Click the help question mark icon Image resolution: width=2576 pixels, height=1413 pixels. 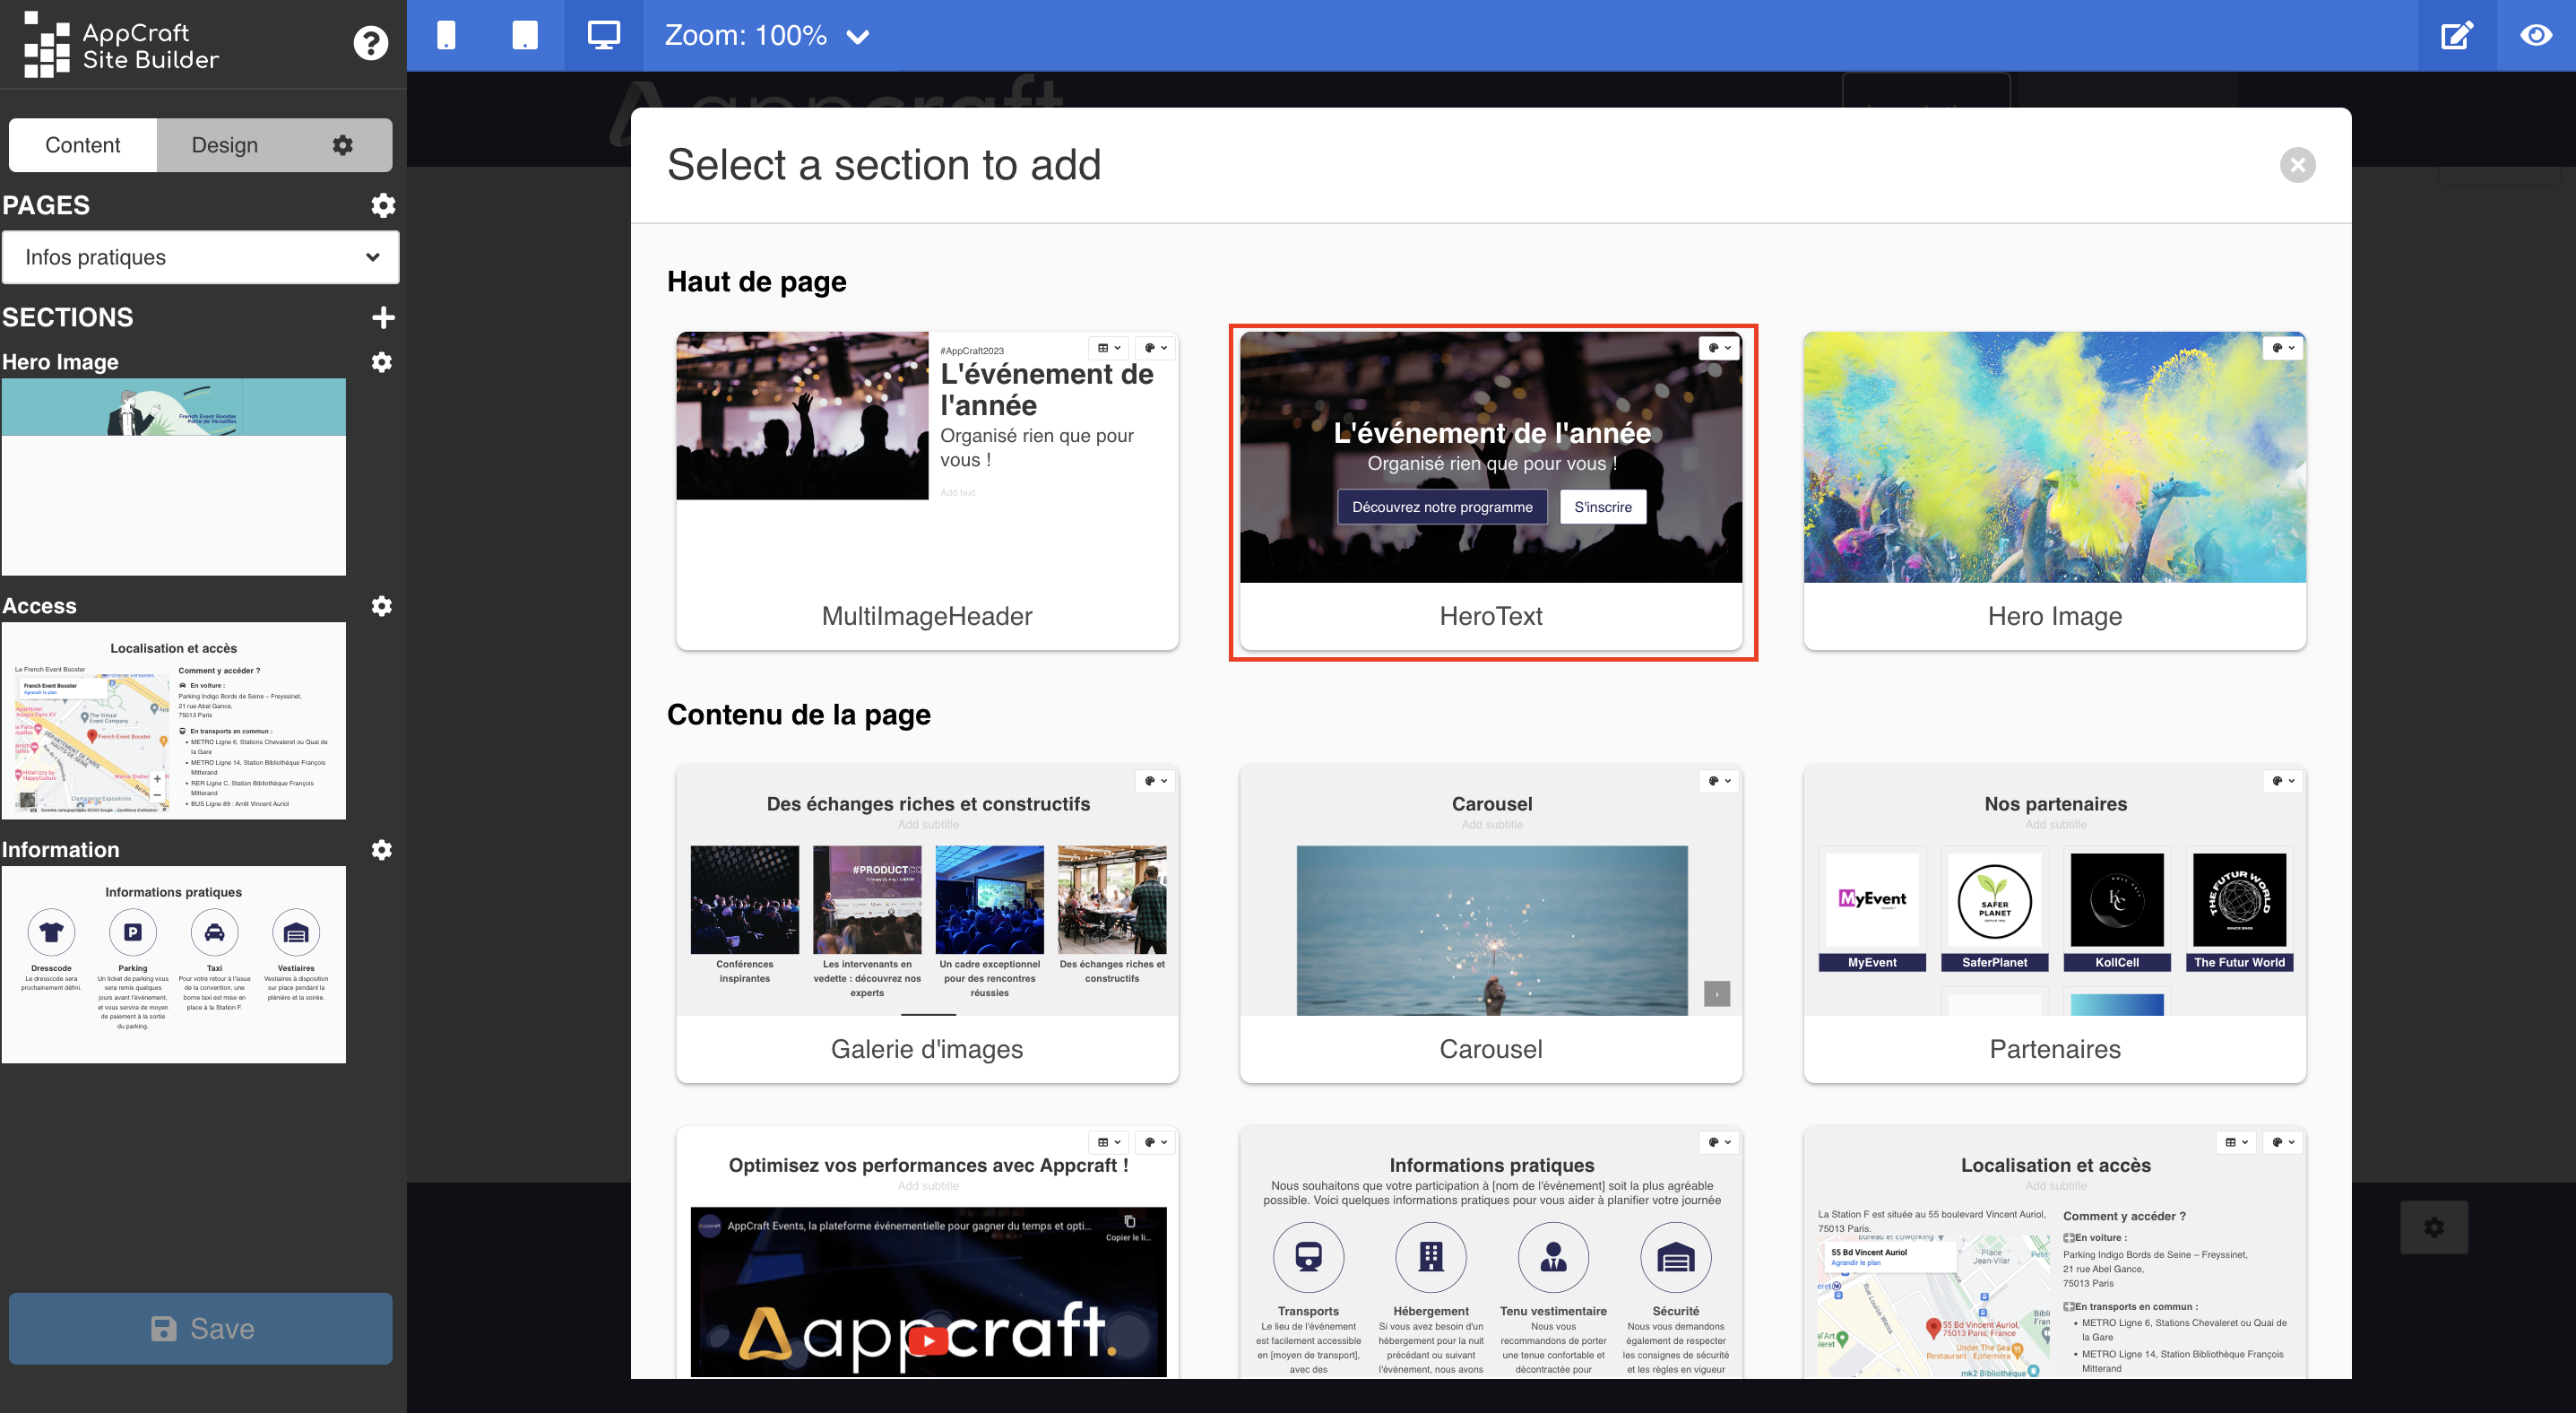370,43
